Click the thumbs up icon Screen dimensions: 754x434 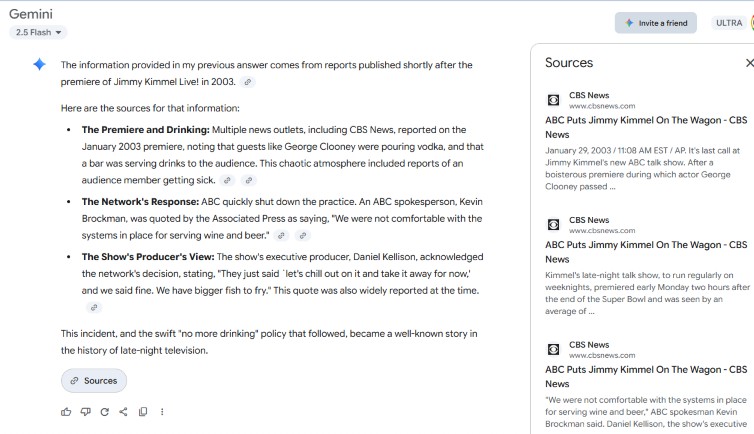(66, 411)
